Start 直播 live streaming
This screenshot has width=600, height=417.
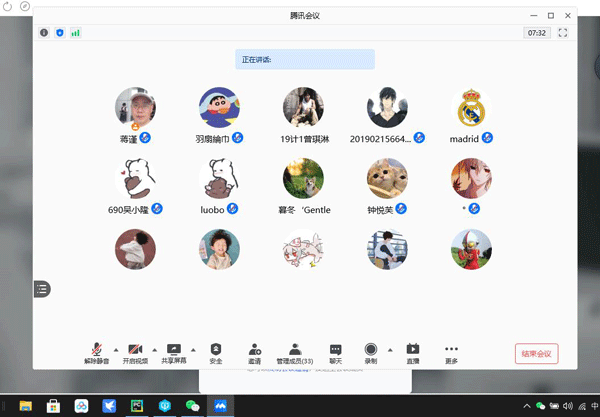pos(412,351)
